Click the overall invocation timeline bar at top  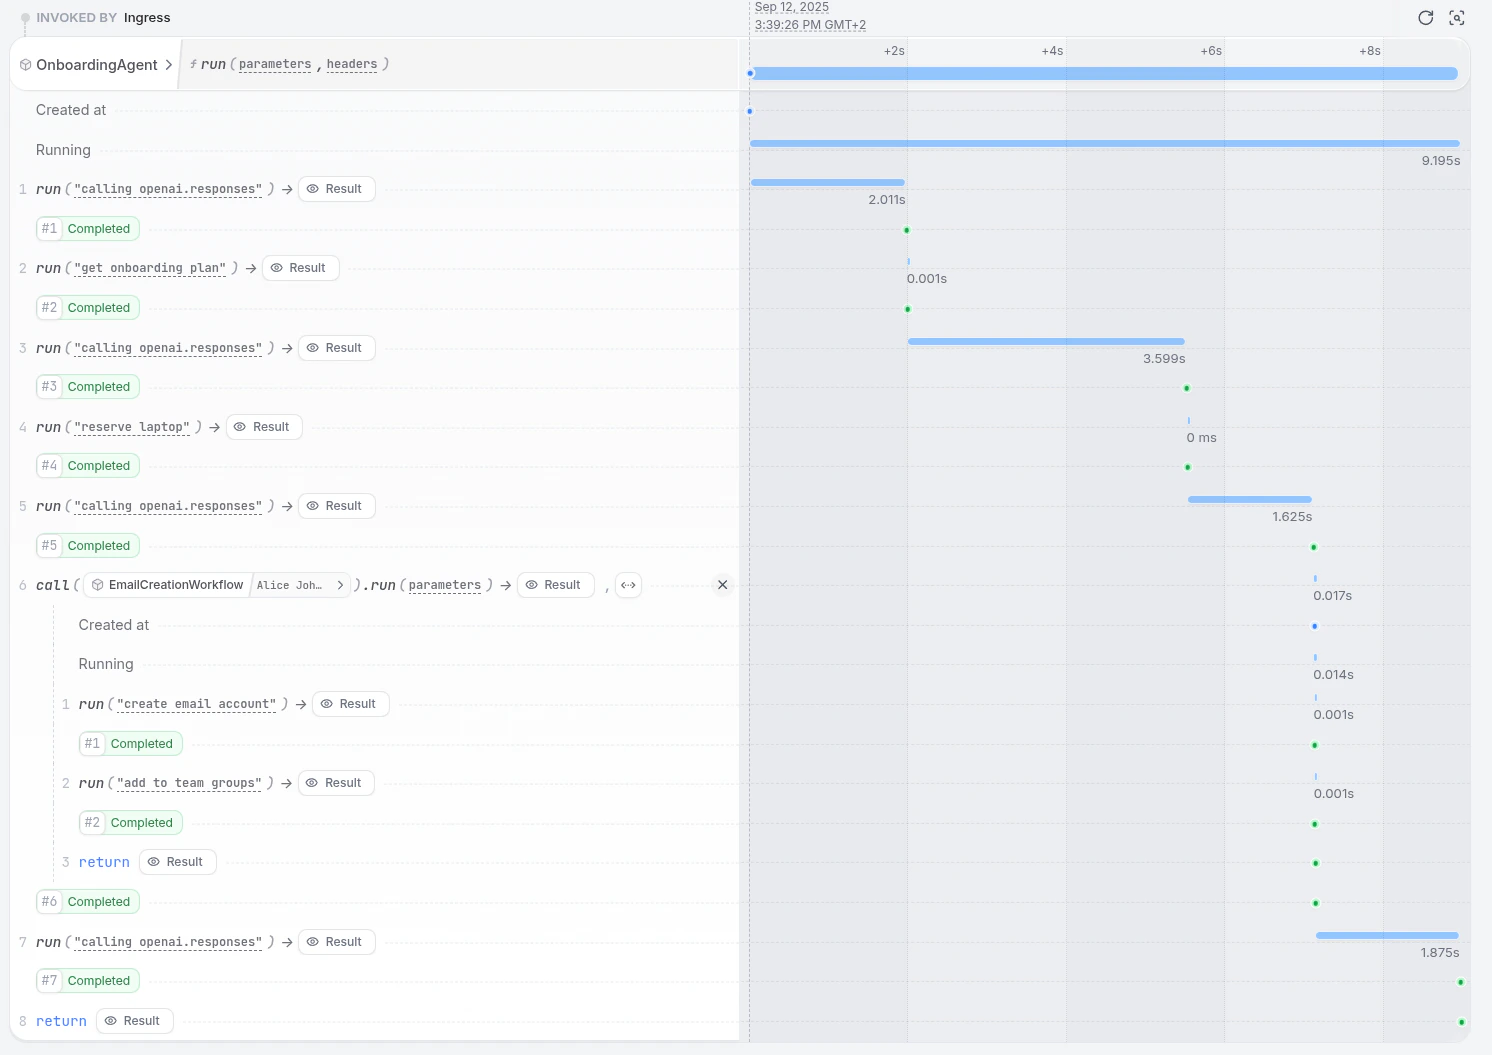coord(1104,73)
